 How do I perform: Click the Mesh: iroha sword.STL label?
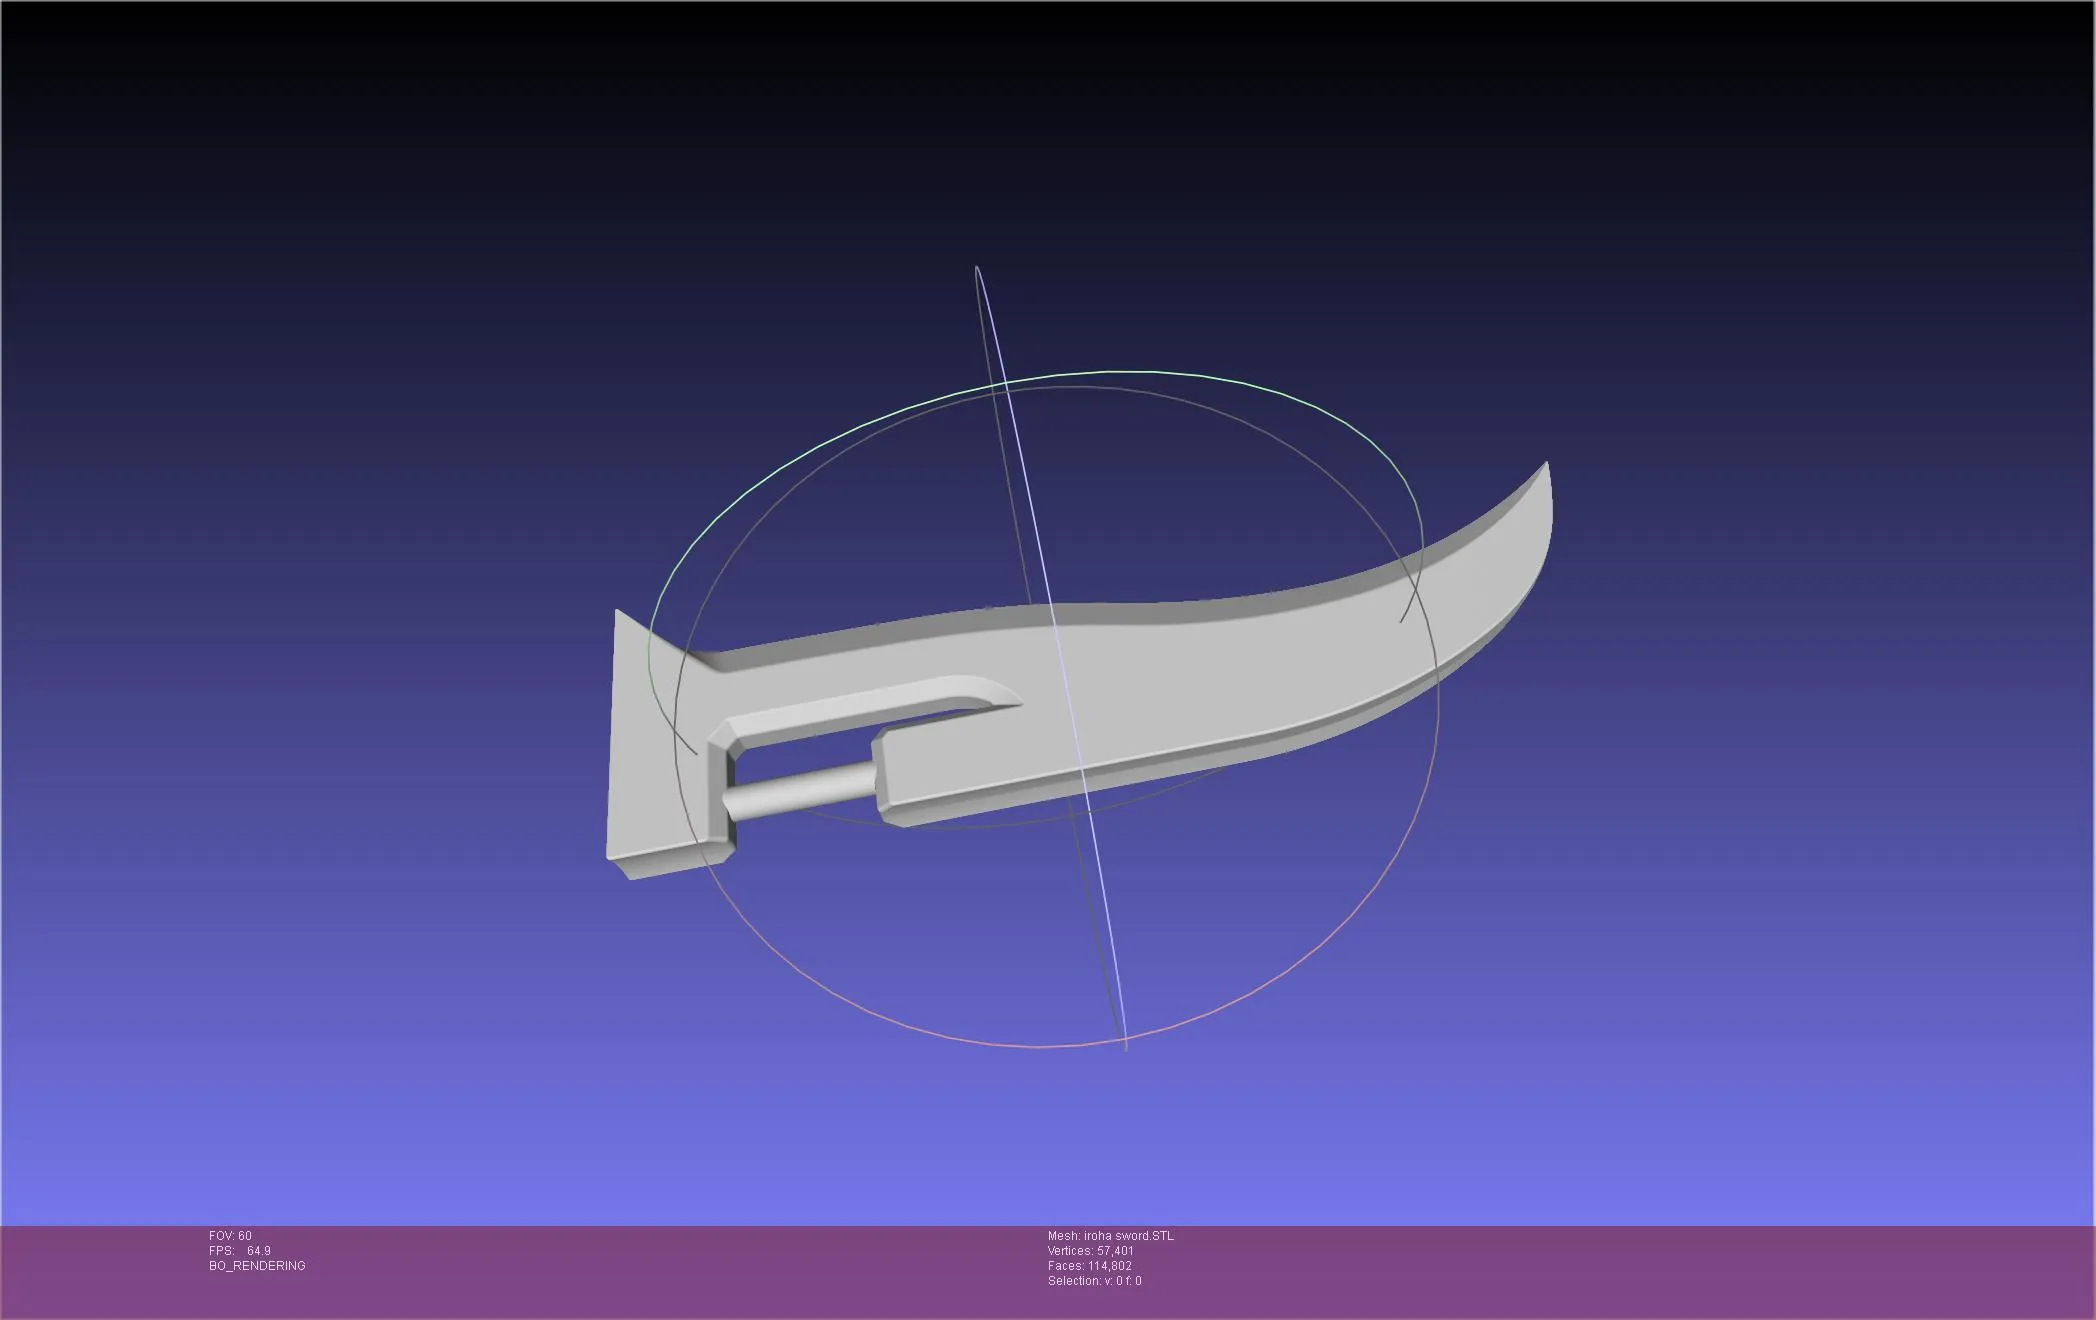[x=1111, y=1236]
